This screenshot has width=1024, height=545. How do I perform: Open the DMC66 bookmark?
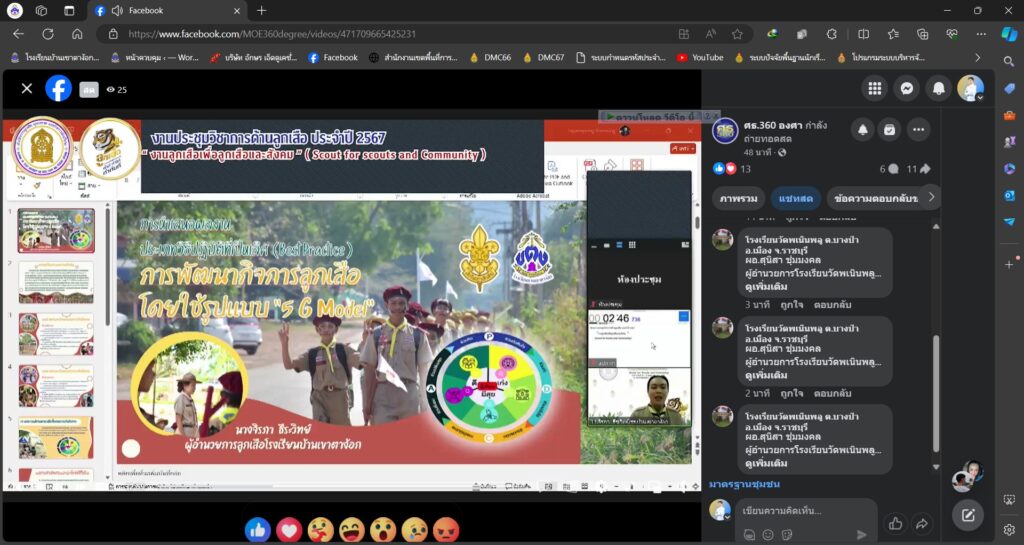(490, 57)
